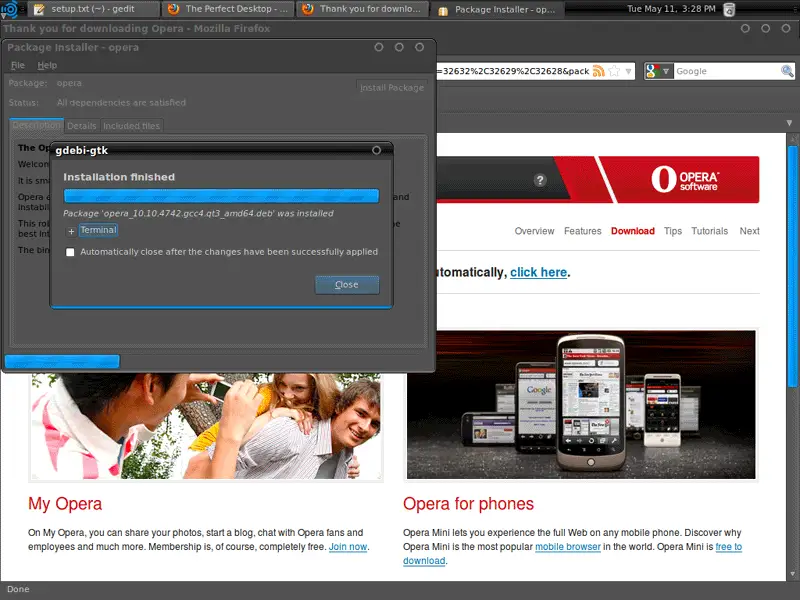Click the 'My Opera' heading
Image resolution: width=800 pixels, height=600 pixels.
(65, 504)
